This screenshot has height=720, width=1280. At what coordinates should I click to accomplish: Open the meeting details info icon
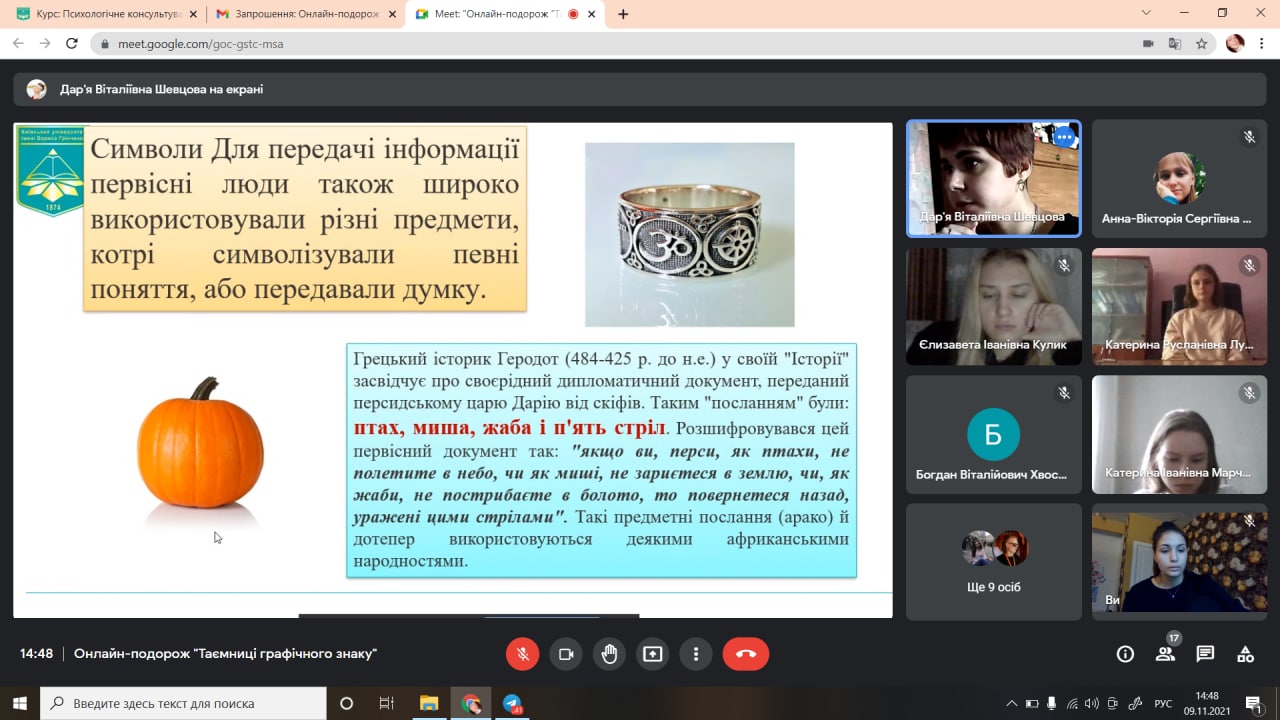[x=1125, y=654]
